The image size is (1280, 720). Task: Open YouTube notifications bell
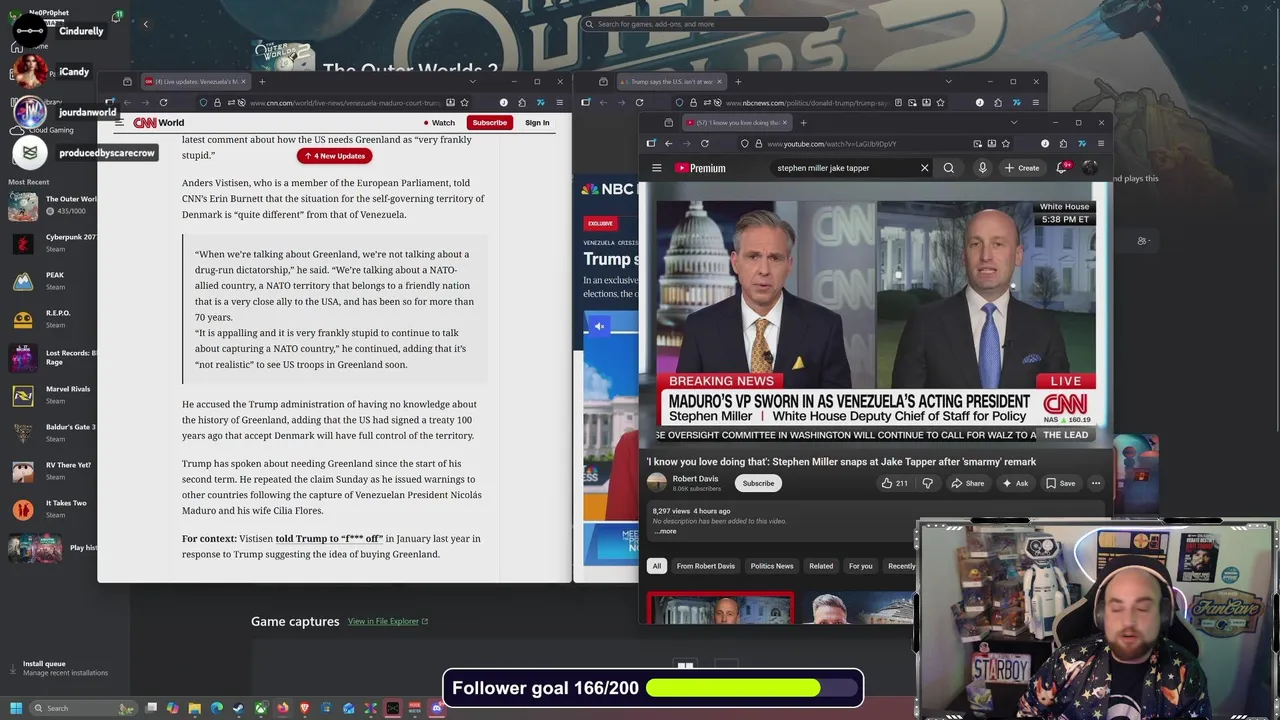pos(1062,168)
